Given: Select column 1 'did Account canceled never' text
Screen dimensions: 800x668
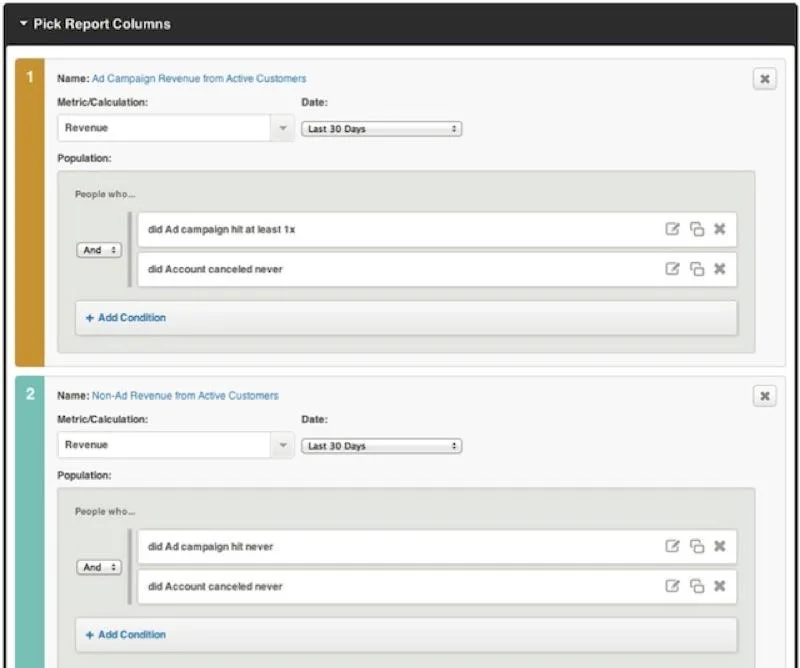Looking at the screenshot, I should (x=215, y=269).
